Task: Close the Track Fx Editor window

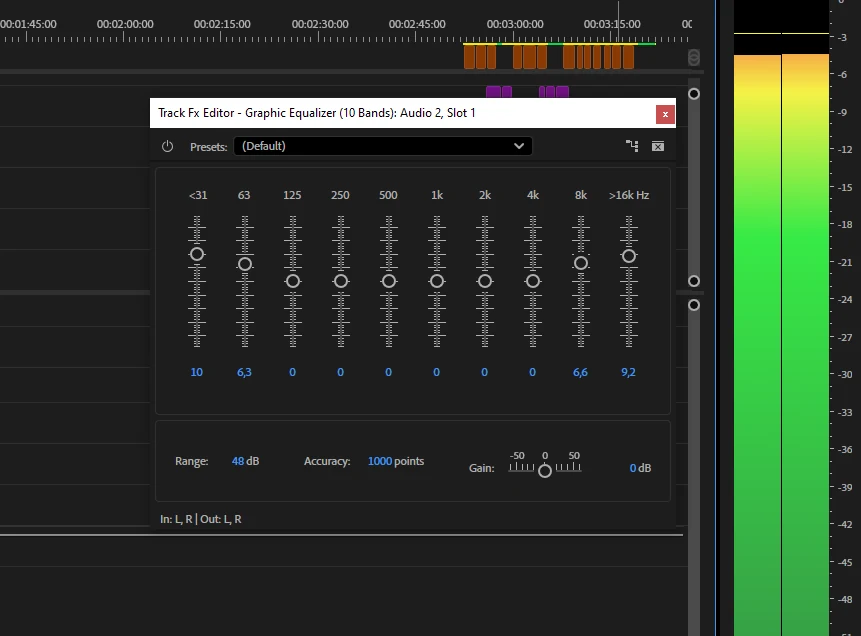Action: 665,114
